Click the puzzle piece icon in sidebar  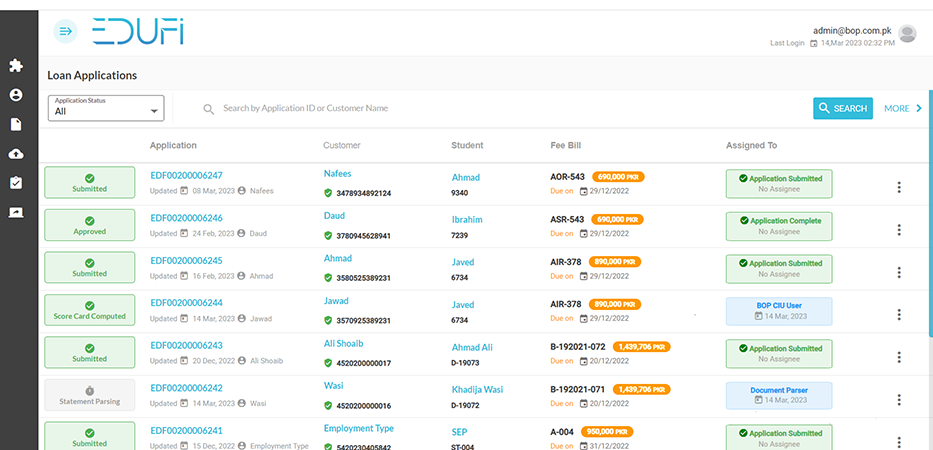[15, 66]
